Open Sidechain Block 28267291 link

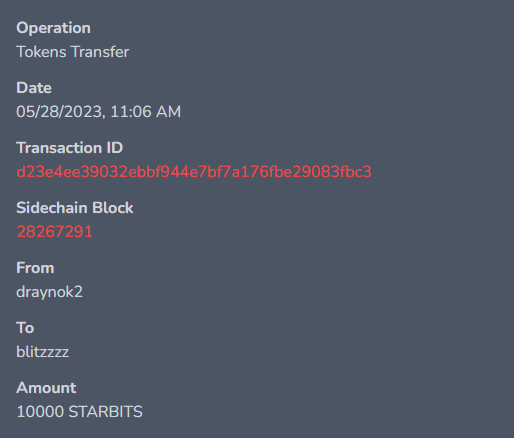54,232
